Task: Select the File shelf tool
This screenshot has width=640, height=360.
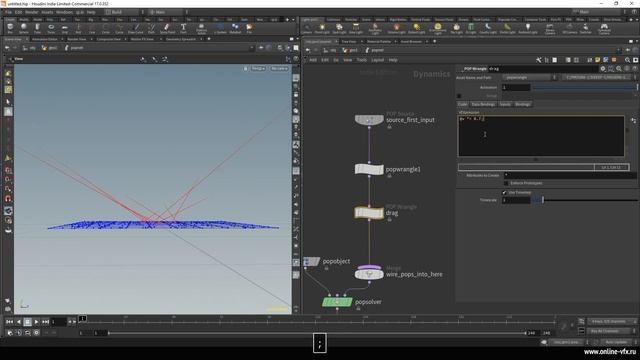Action: click(249, 28)
